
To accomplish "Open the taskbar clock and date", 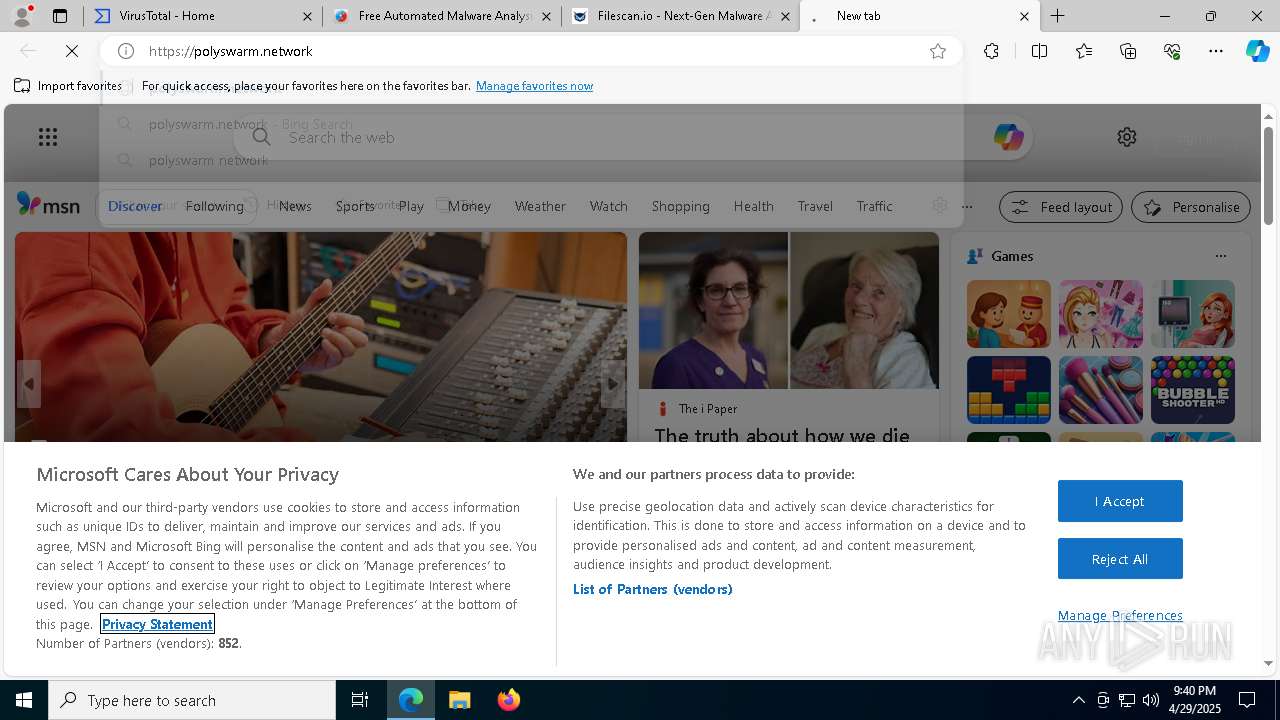I will (x=1194, y=700).
